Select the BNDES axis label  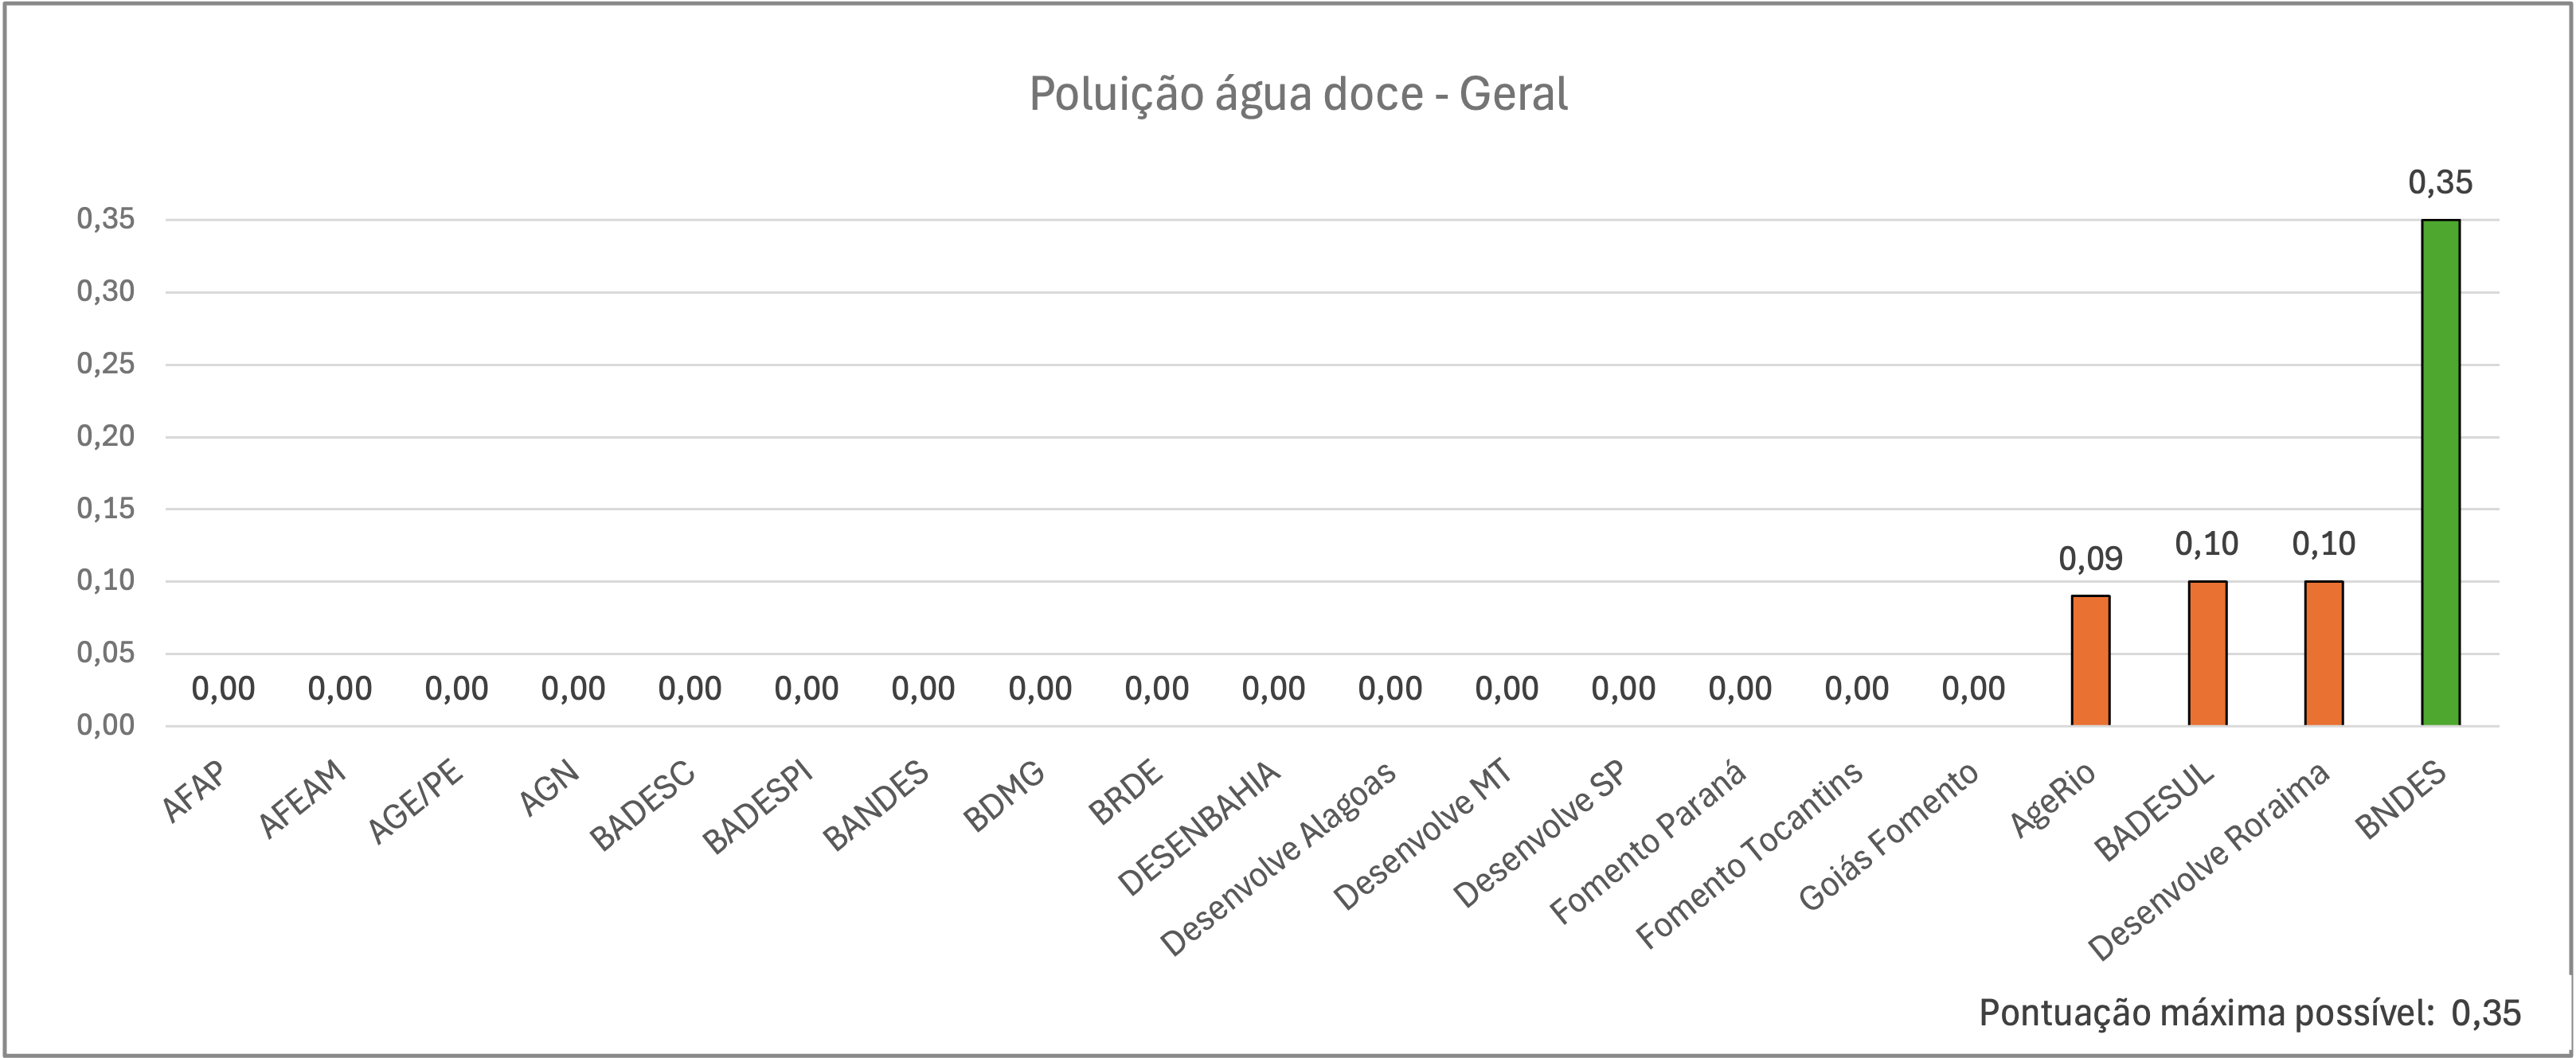(x=2401, y=799)
